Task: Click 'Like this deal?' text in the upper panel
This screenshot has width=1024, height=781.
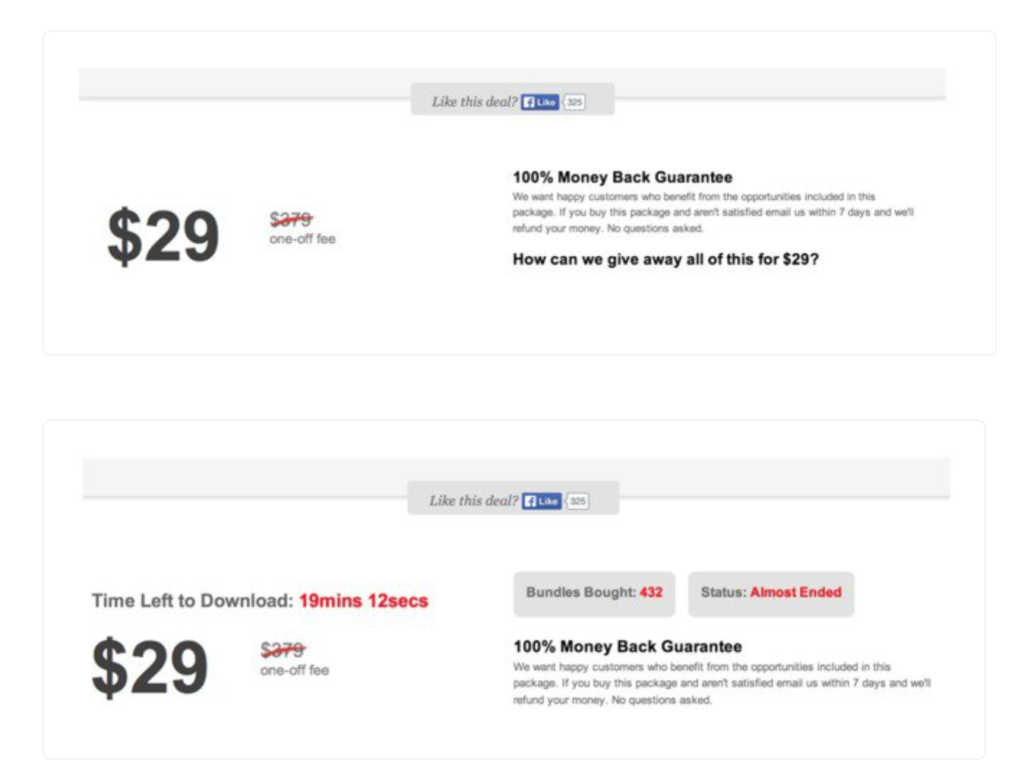Action: click(474, 102)
